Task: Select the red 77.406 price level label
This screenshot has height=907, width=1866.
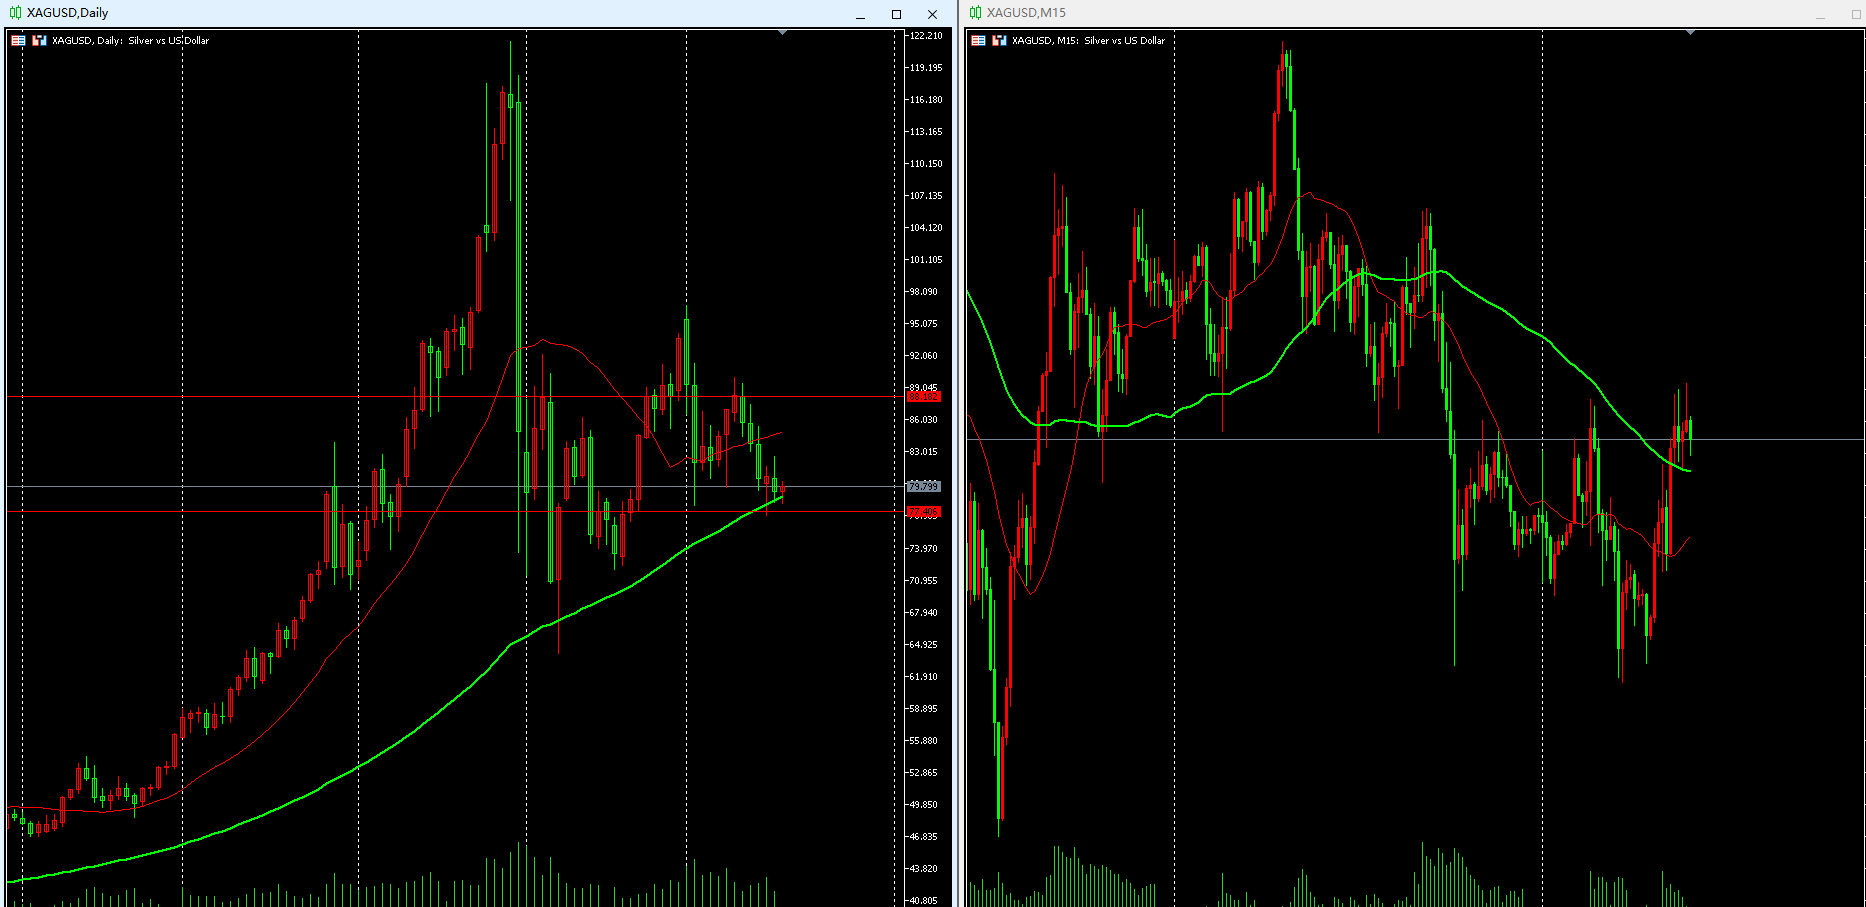Action: (923, 512)
